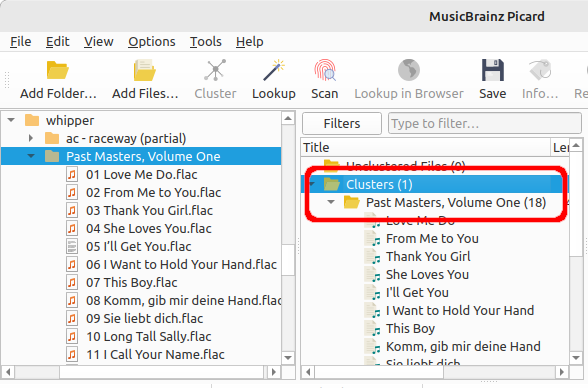Select Past Masters, Volume One folder in browser
This screenshot has height=388, width=588.
pos(141,156)
